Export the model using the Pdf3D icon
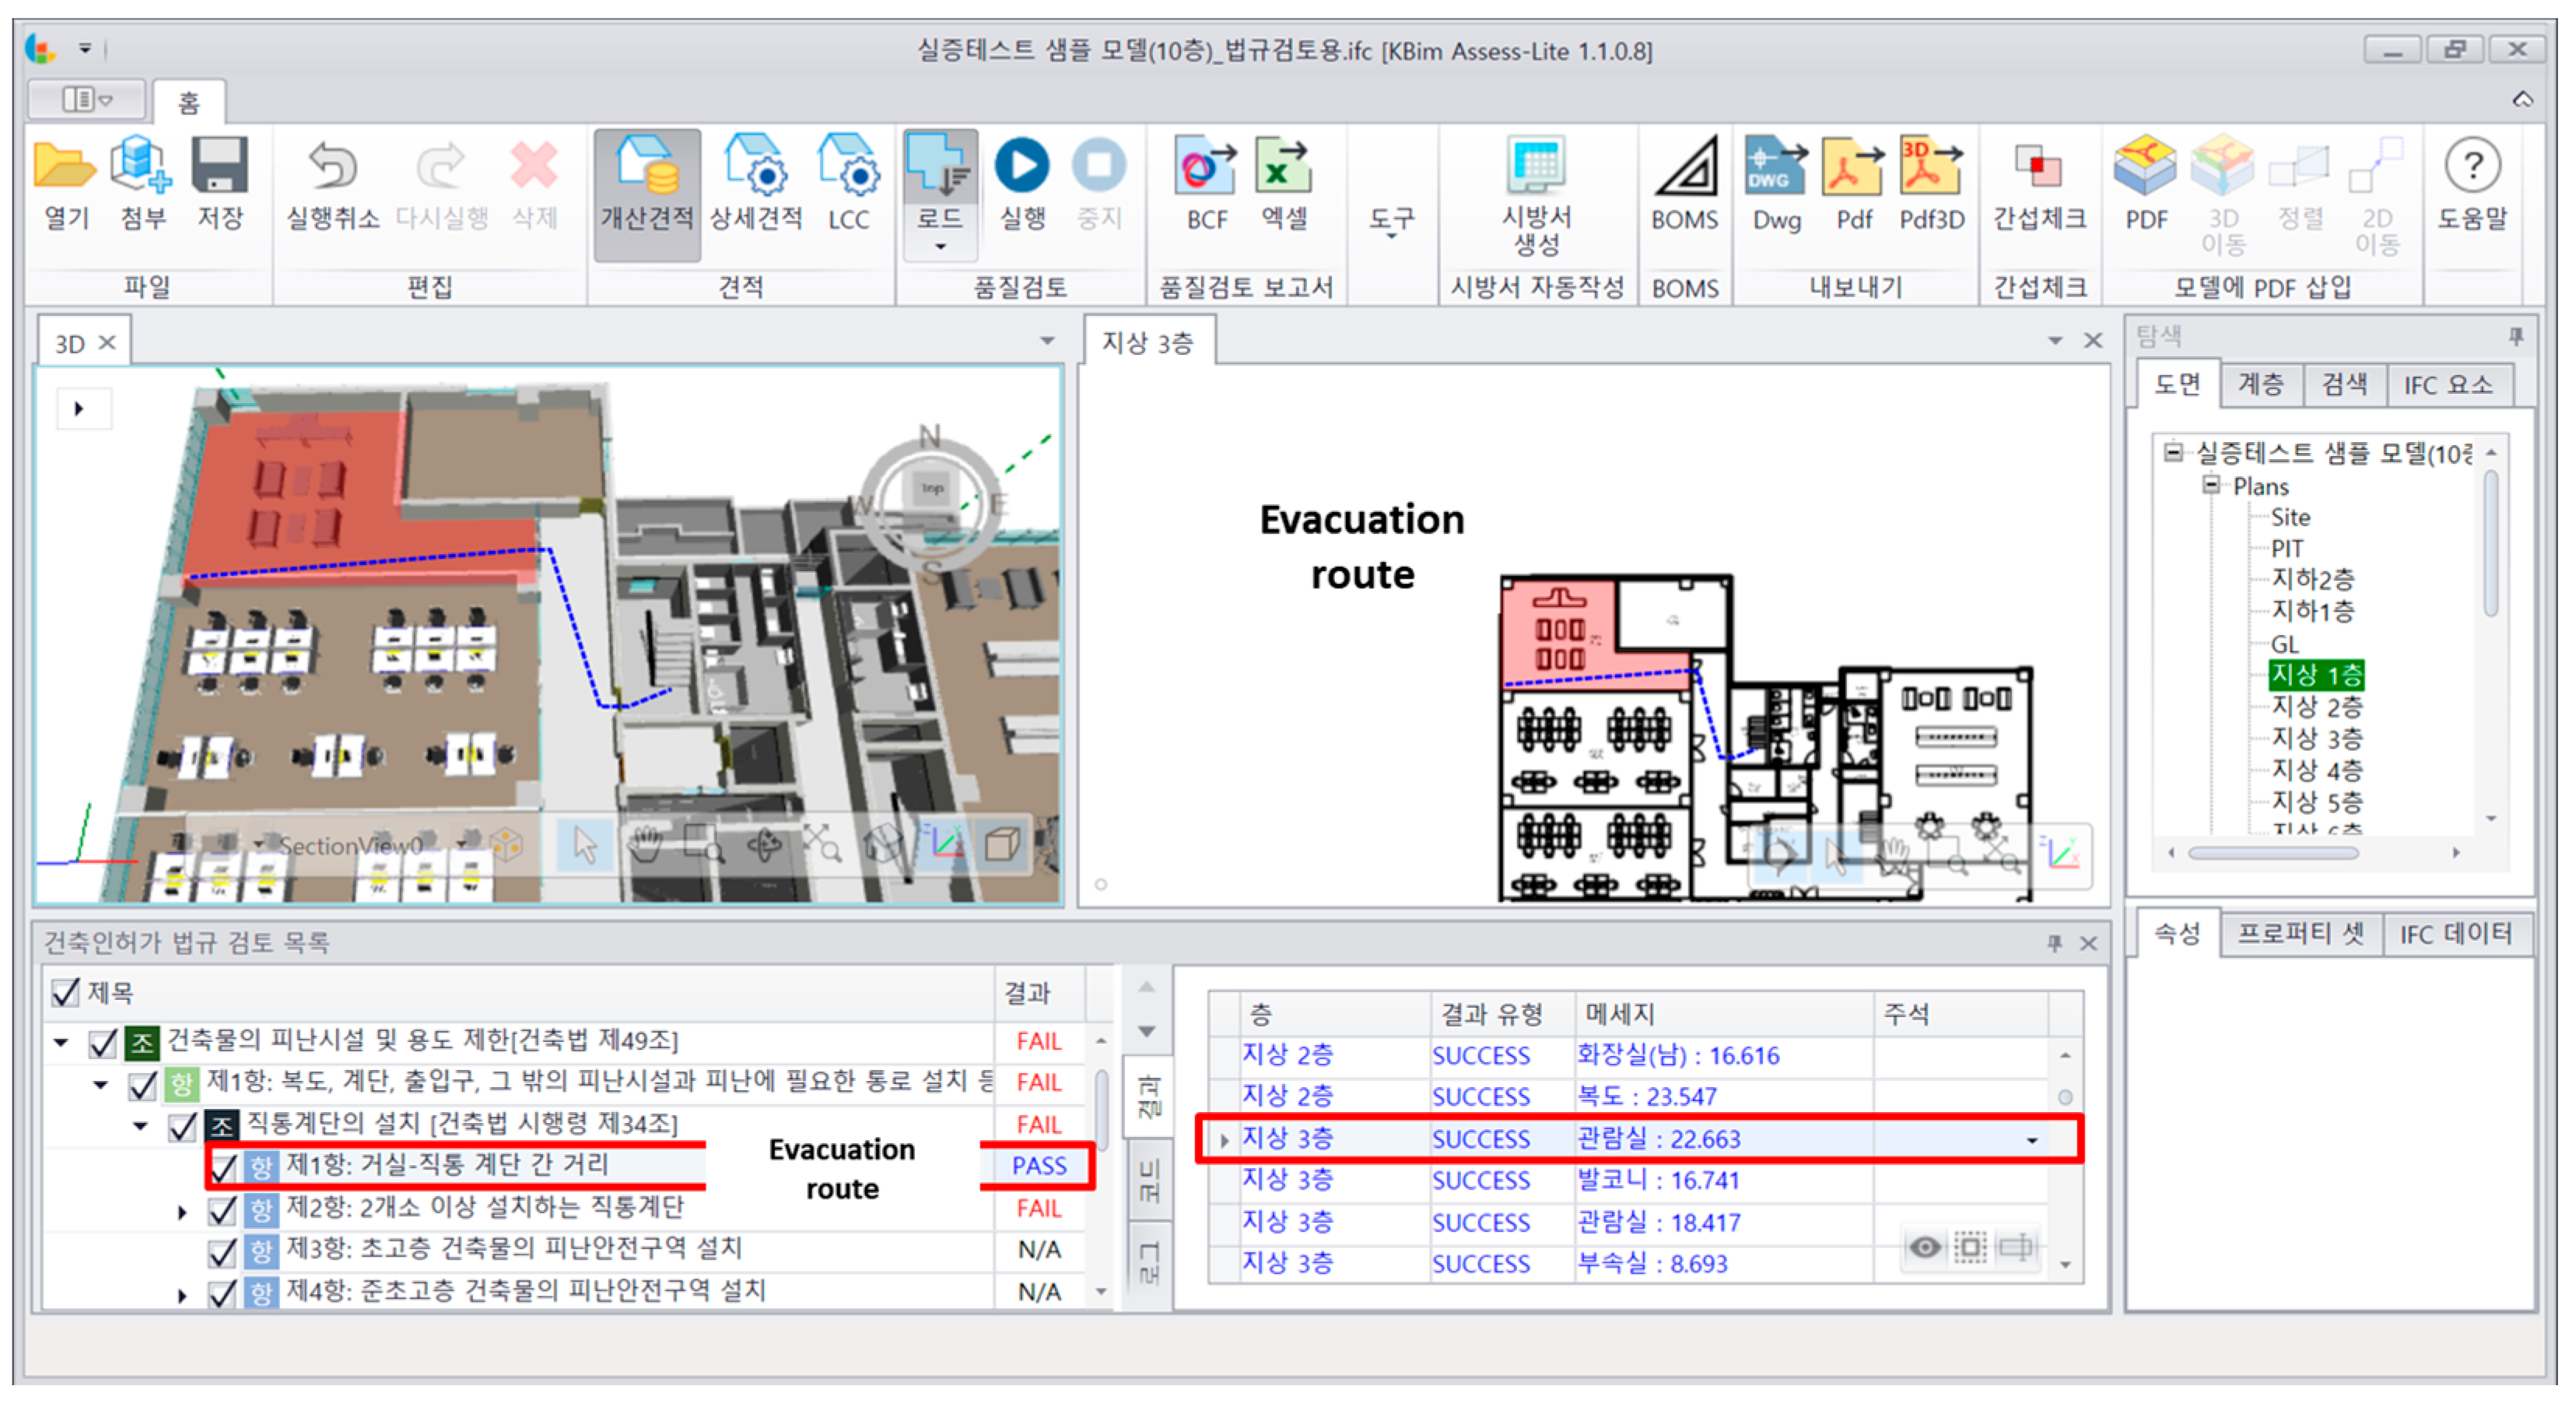 point(1931,166)
